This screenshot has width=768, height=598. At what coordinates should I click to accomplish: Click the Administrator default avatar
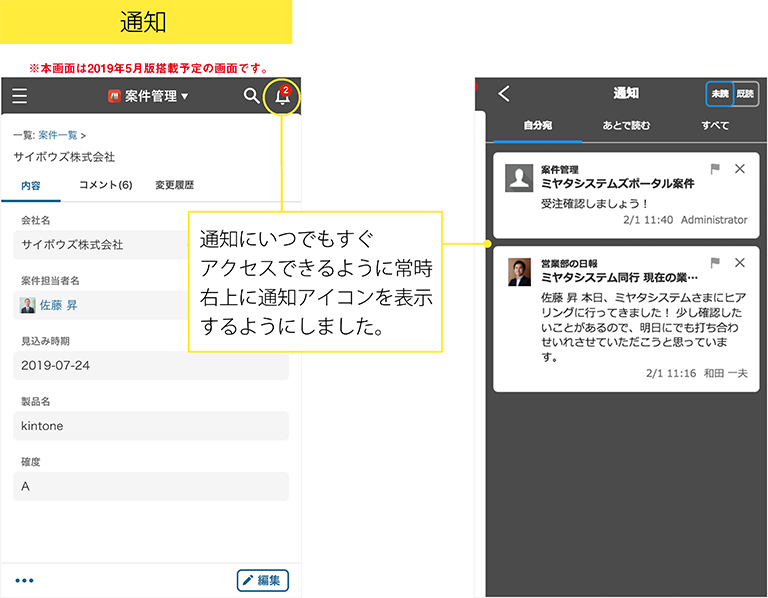coord(519,178)
